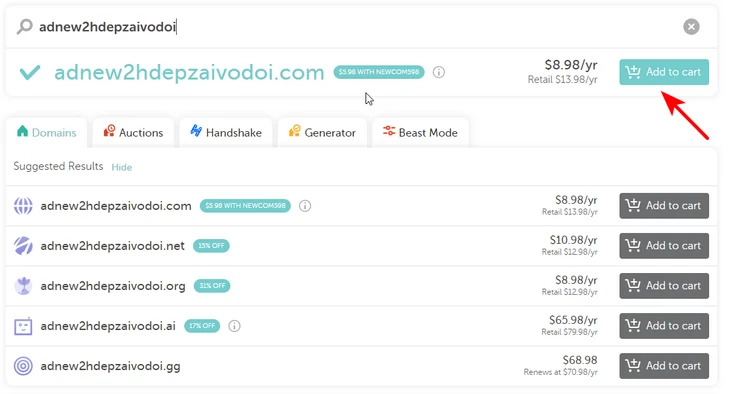Click the magnifying glass search icon
The image size is (729, 394).
25,27
